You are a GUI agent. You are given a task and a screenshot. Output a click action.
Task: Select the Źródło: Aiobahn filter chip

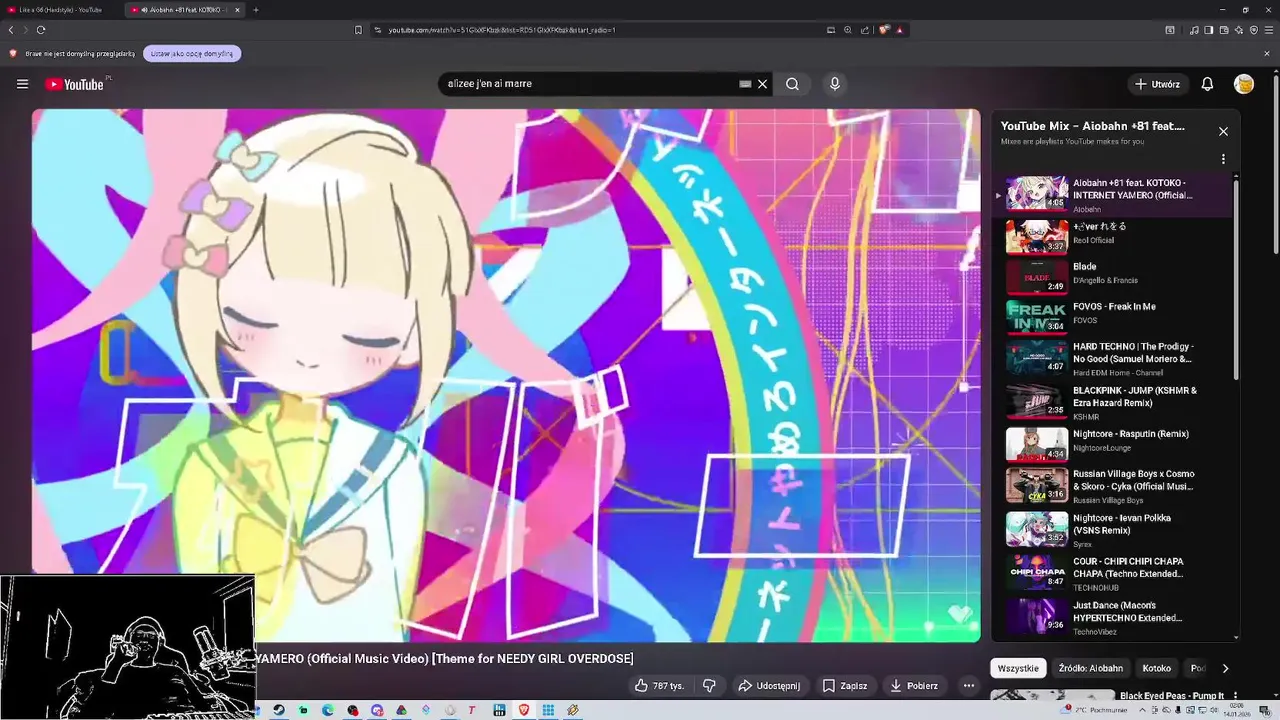click(x=1091, y=668)
